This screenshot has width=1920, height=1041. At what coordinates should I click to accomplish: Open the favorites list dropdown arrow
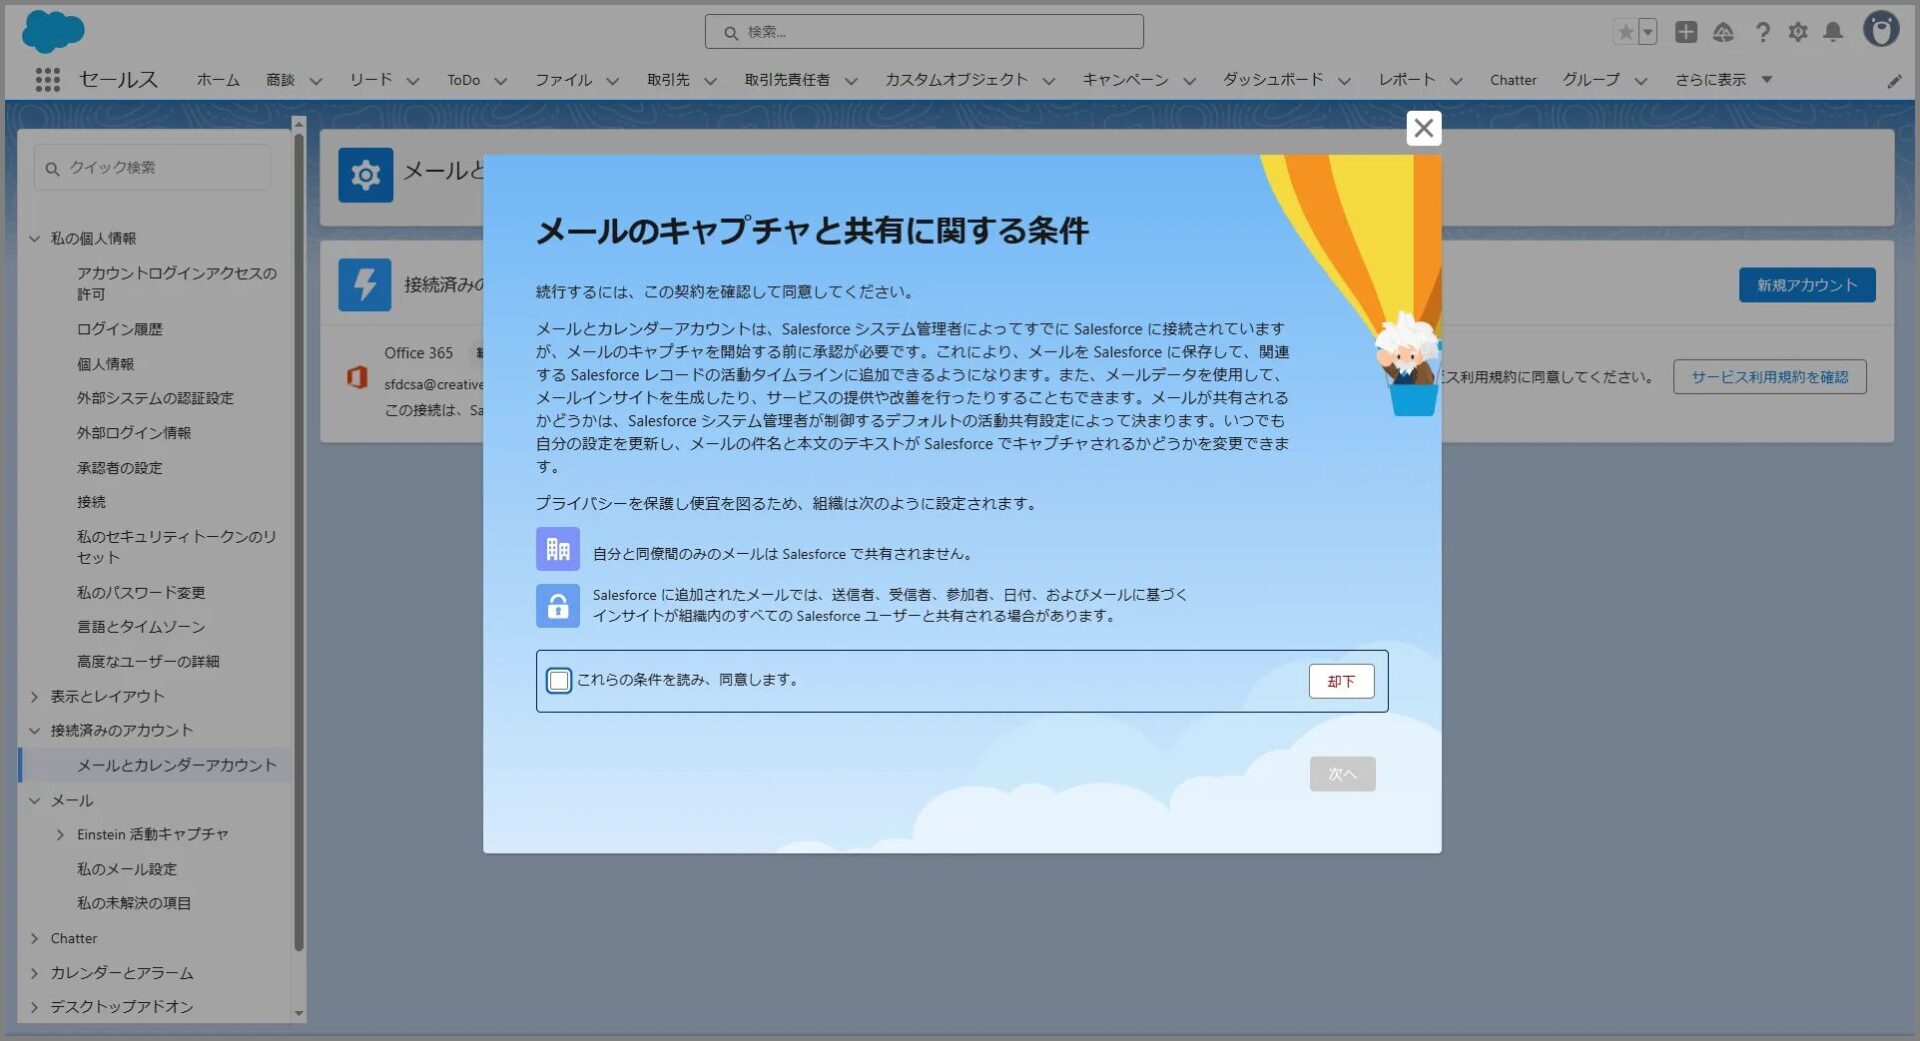[1647, 32]
